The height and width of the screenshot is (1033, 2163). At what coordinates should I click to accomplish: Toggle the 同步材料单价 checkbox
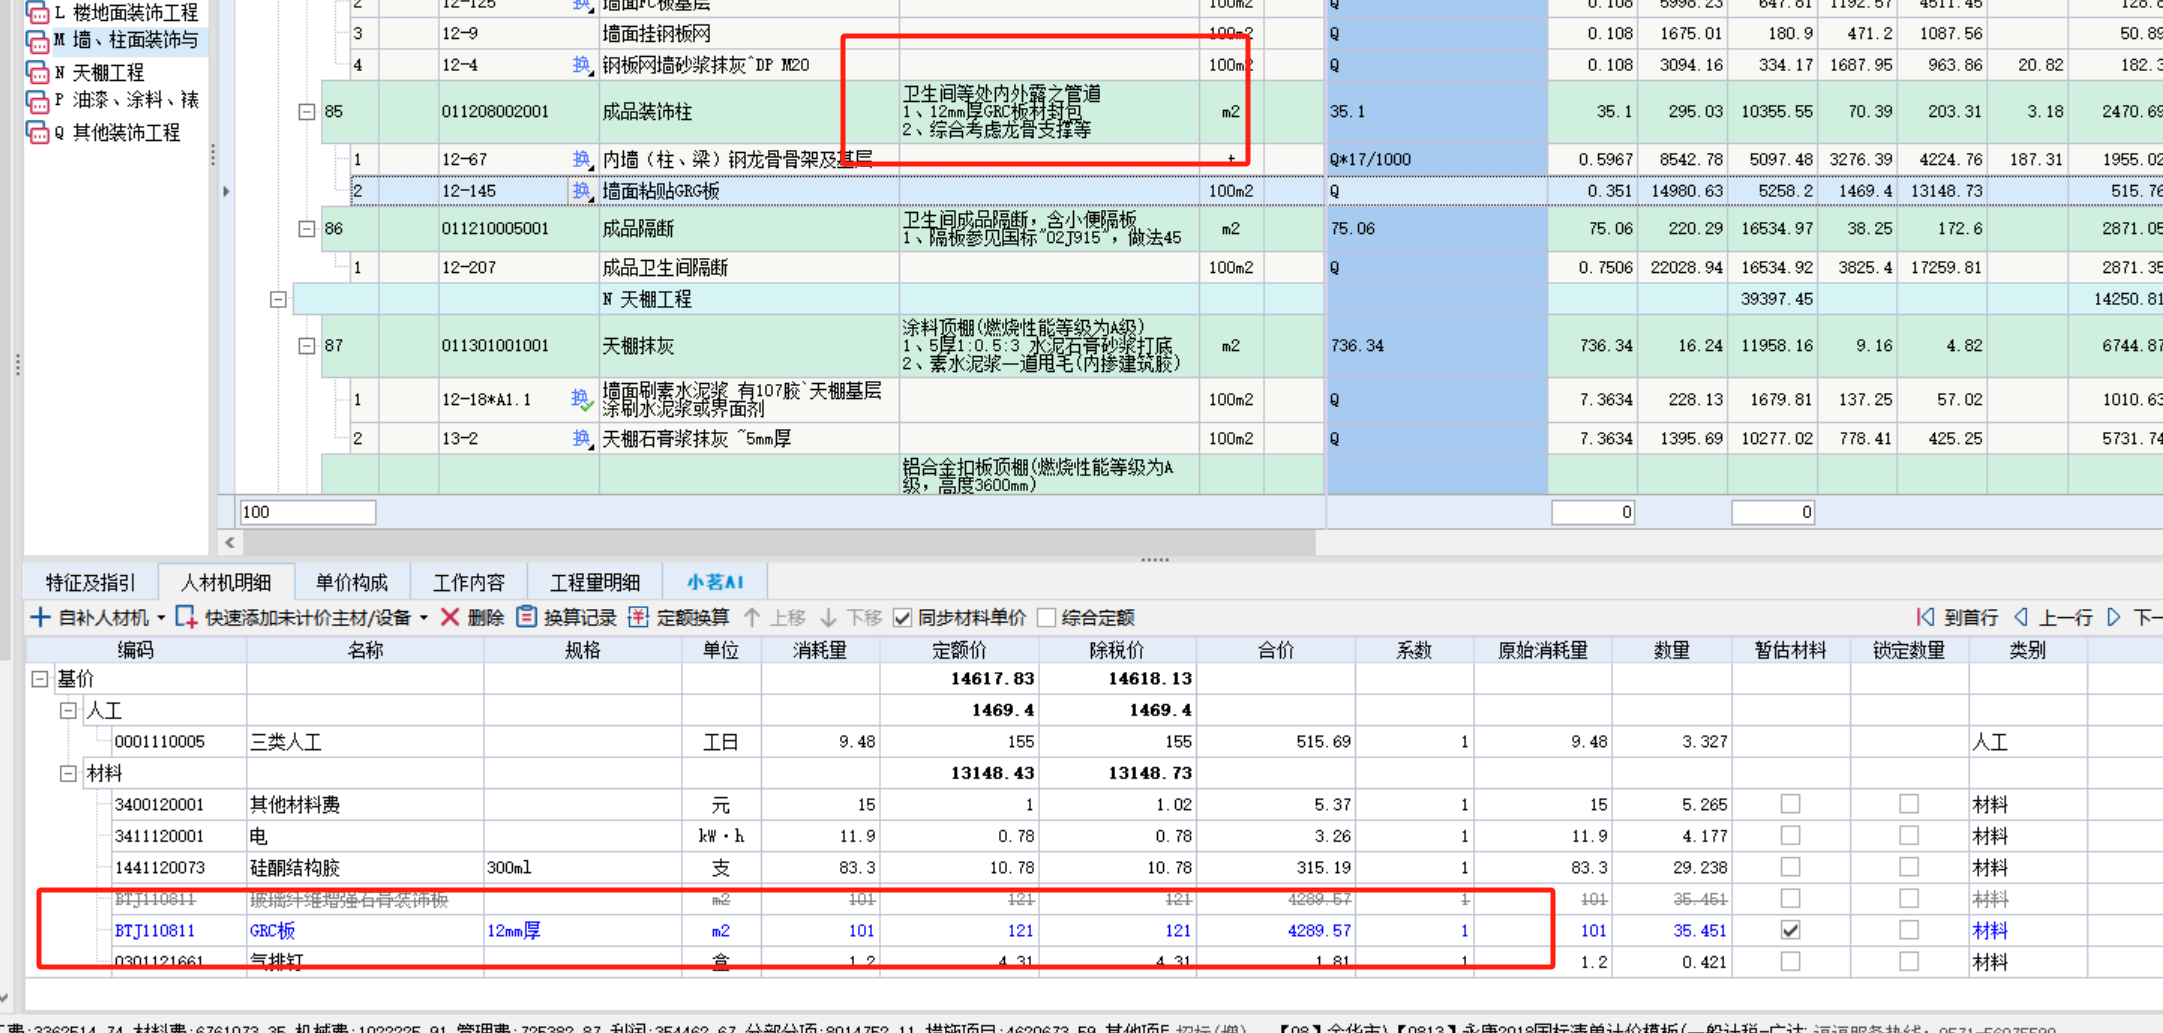point(903,618)
